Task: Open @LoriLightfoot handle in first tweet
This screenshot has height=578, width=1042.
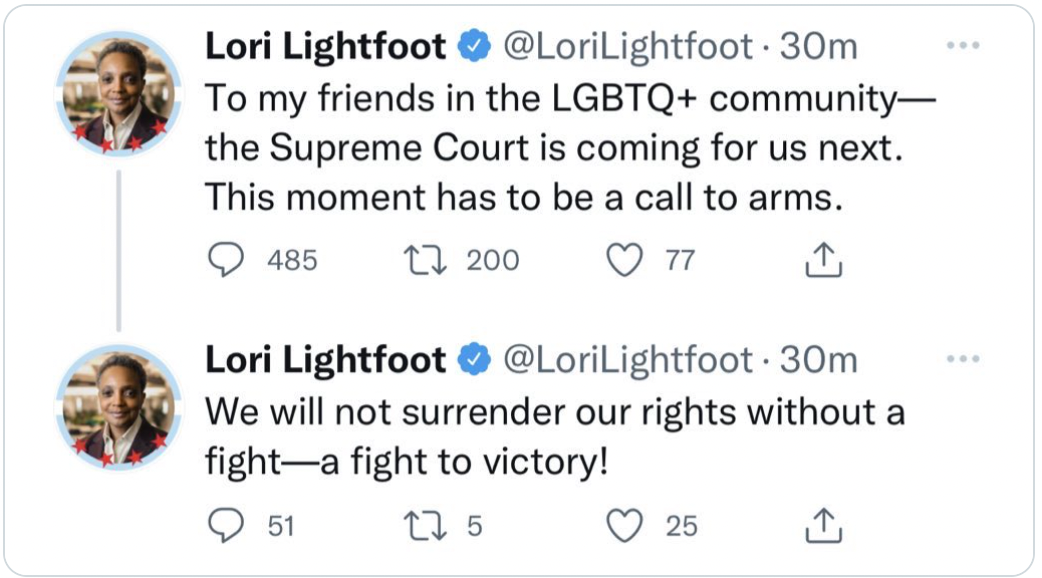Action: tap(627, 46)
